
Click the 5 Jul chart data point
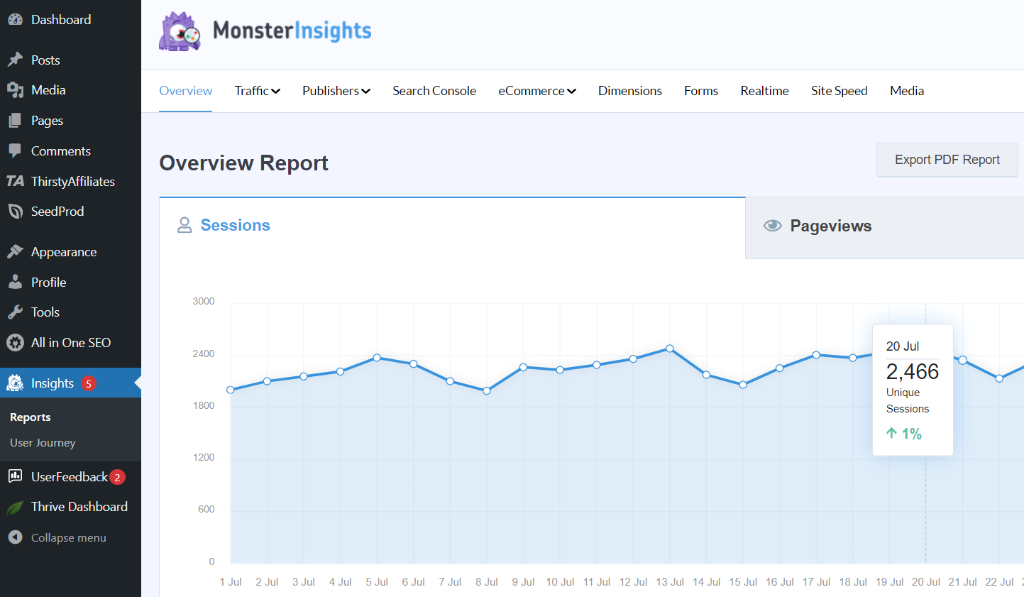[377, 357]
